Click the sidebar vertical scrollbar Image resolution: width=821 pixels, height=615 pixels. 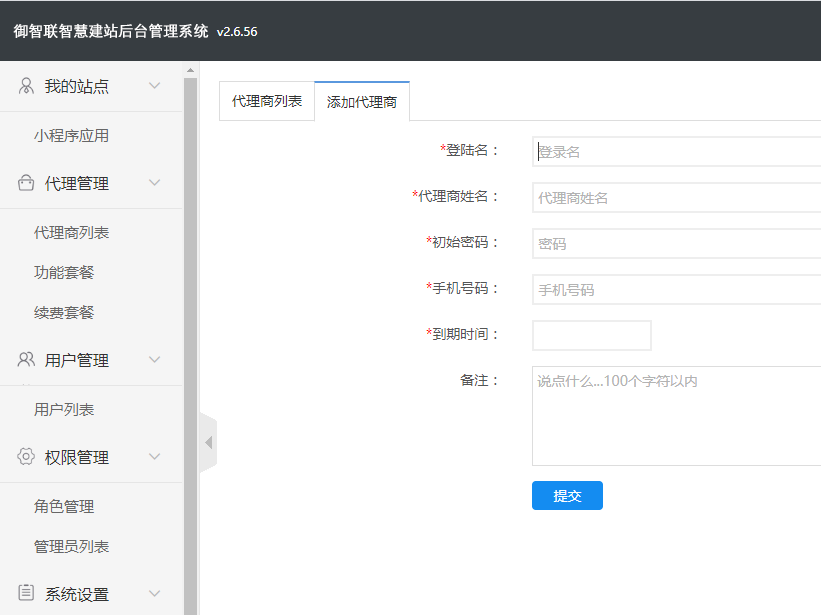[x=191, y=340]
